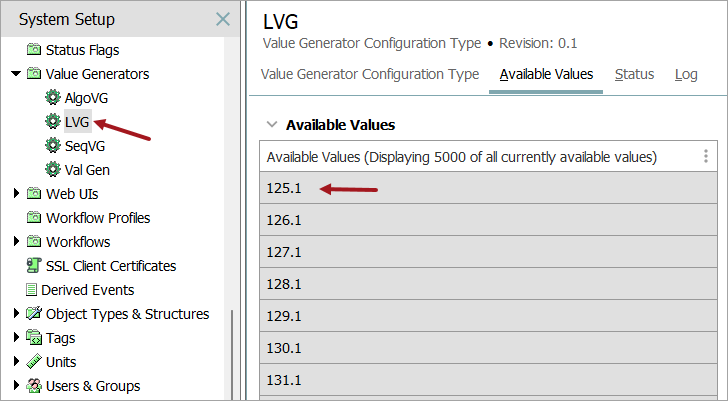Click the LVG gear icon
The image size is (728, 401).
point(53,122)
